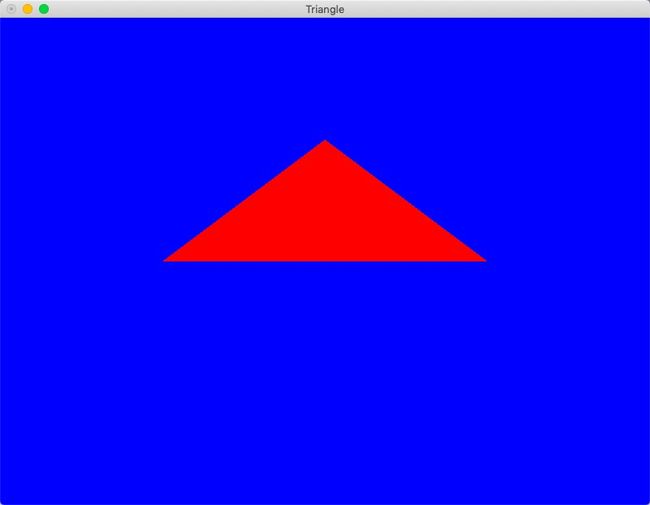Click the disabled gray close button
The image size is (650, 505).
(x=12, y=9)
